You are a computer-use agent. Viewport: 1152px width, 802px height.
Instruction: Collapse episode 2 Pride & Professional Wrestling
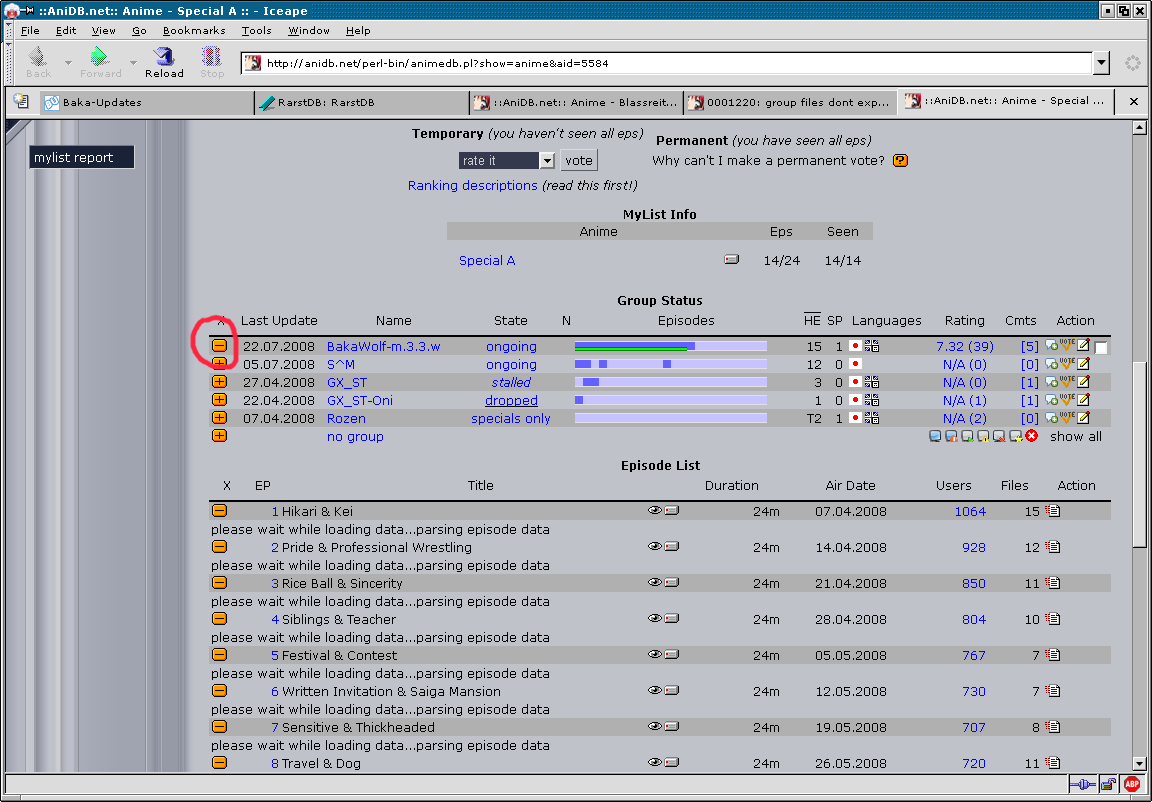(219, 547)
